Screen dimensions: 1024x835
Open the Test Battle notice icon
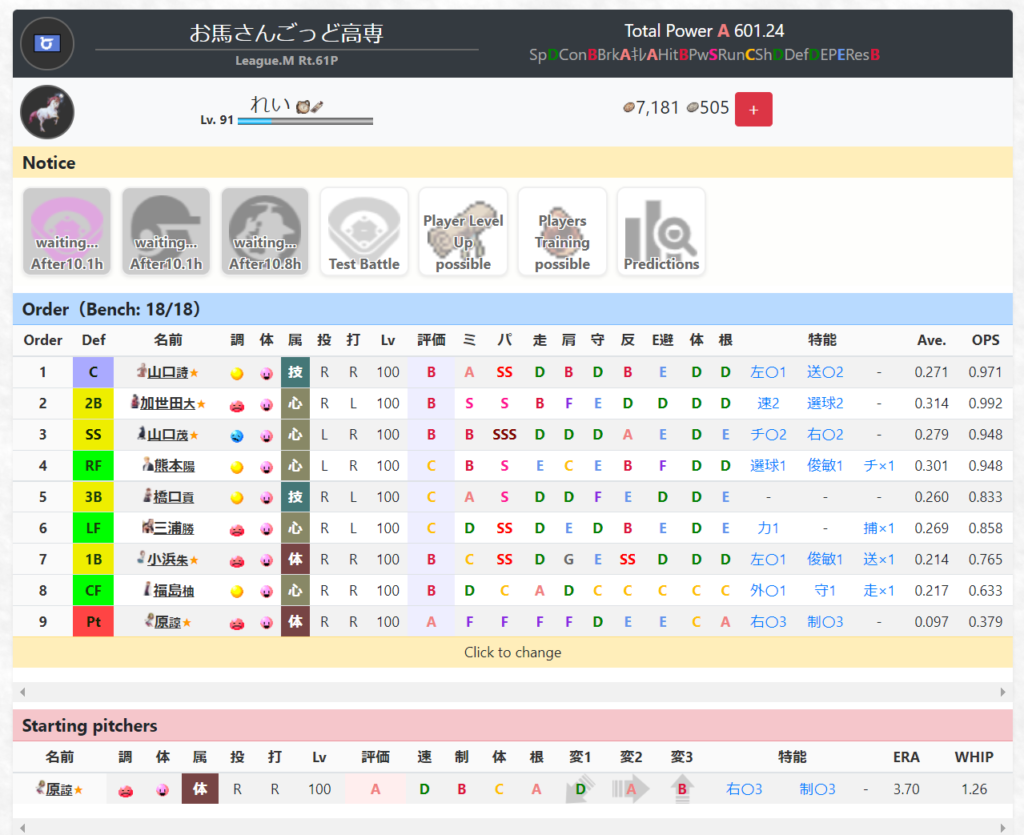(364, 231)
